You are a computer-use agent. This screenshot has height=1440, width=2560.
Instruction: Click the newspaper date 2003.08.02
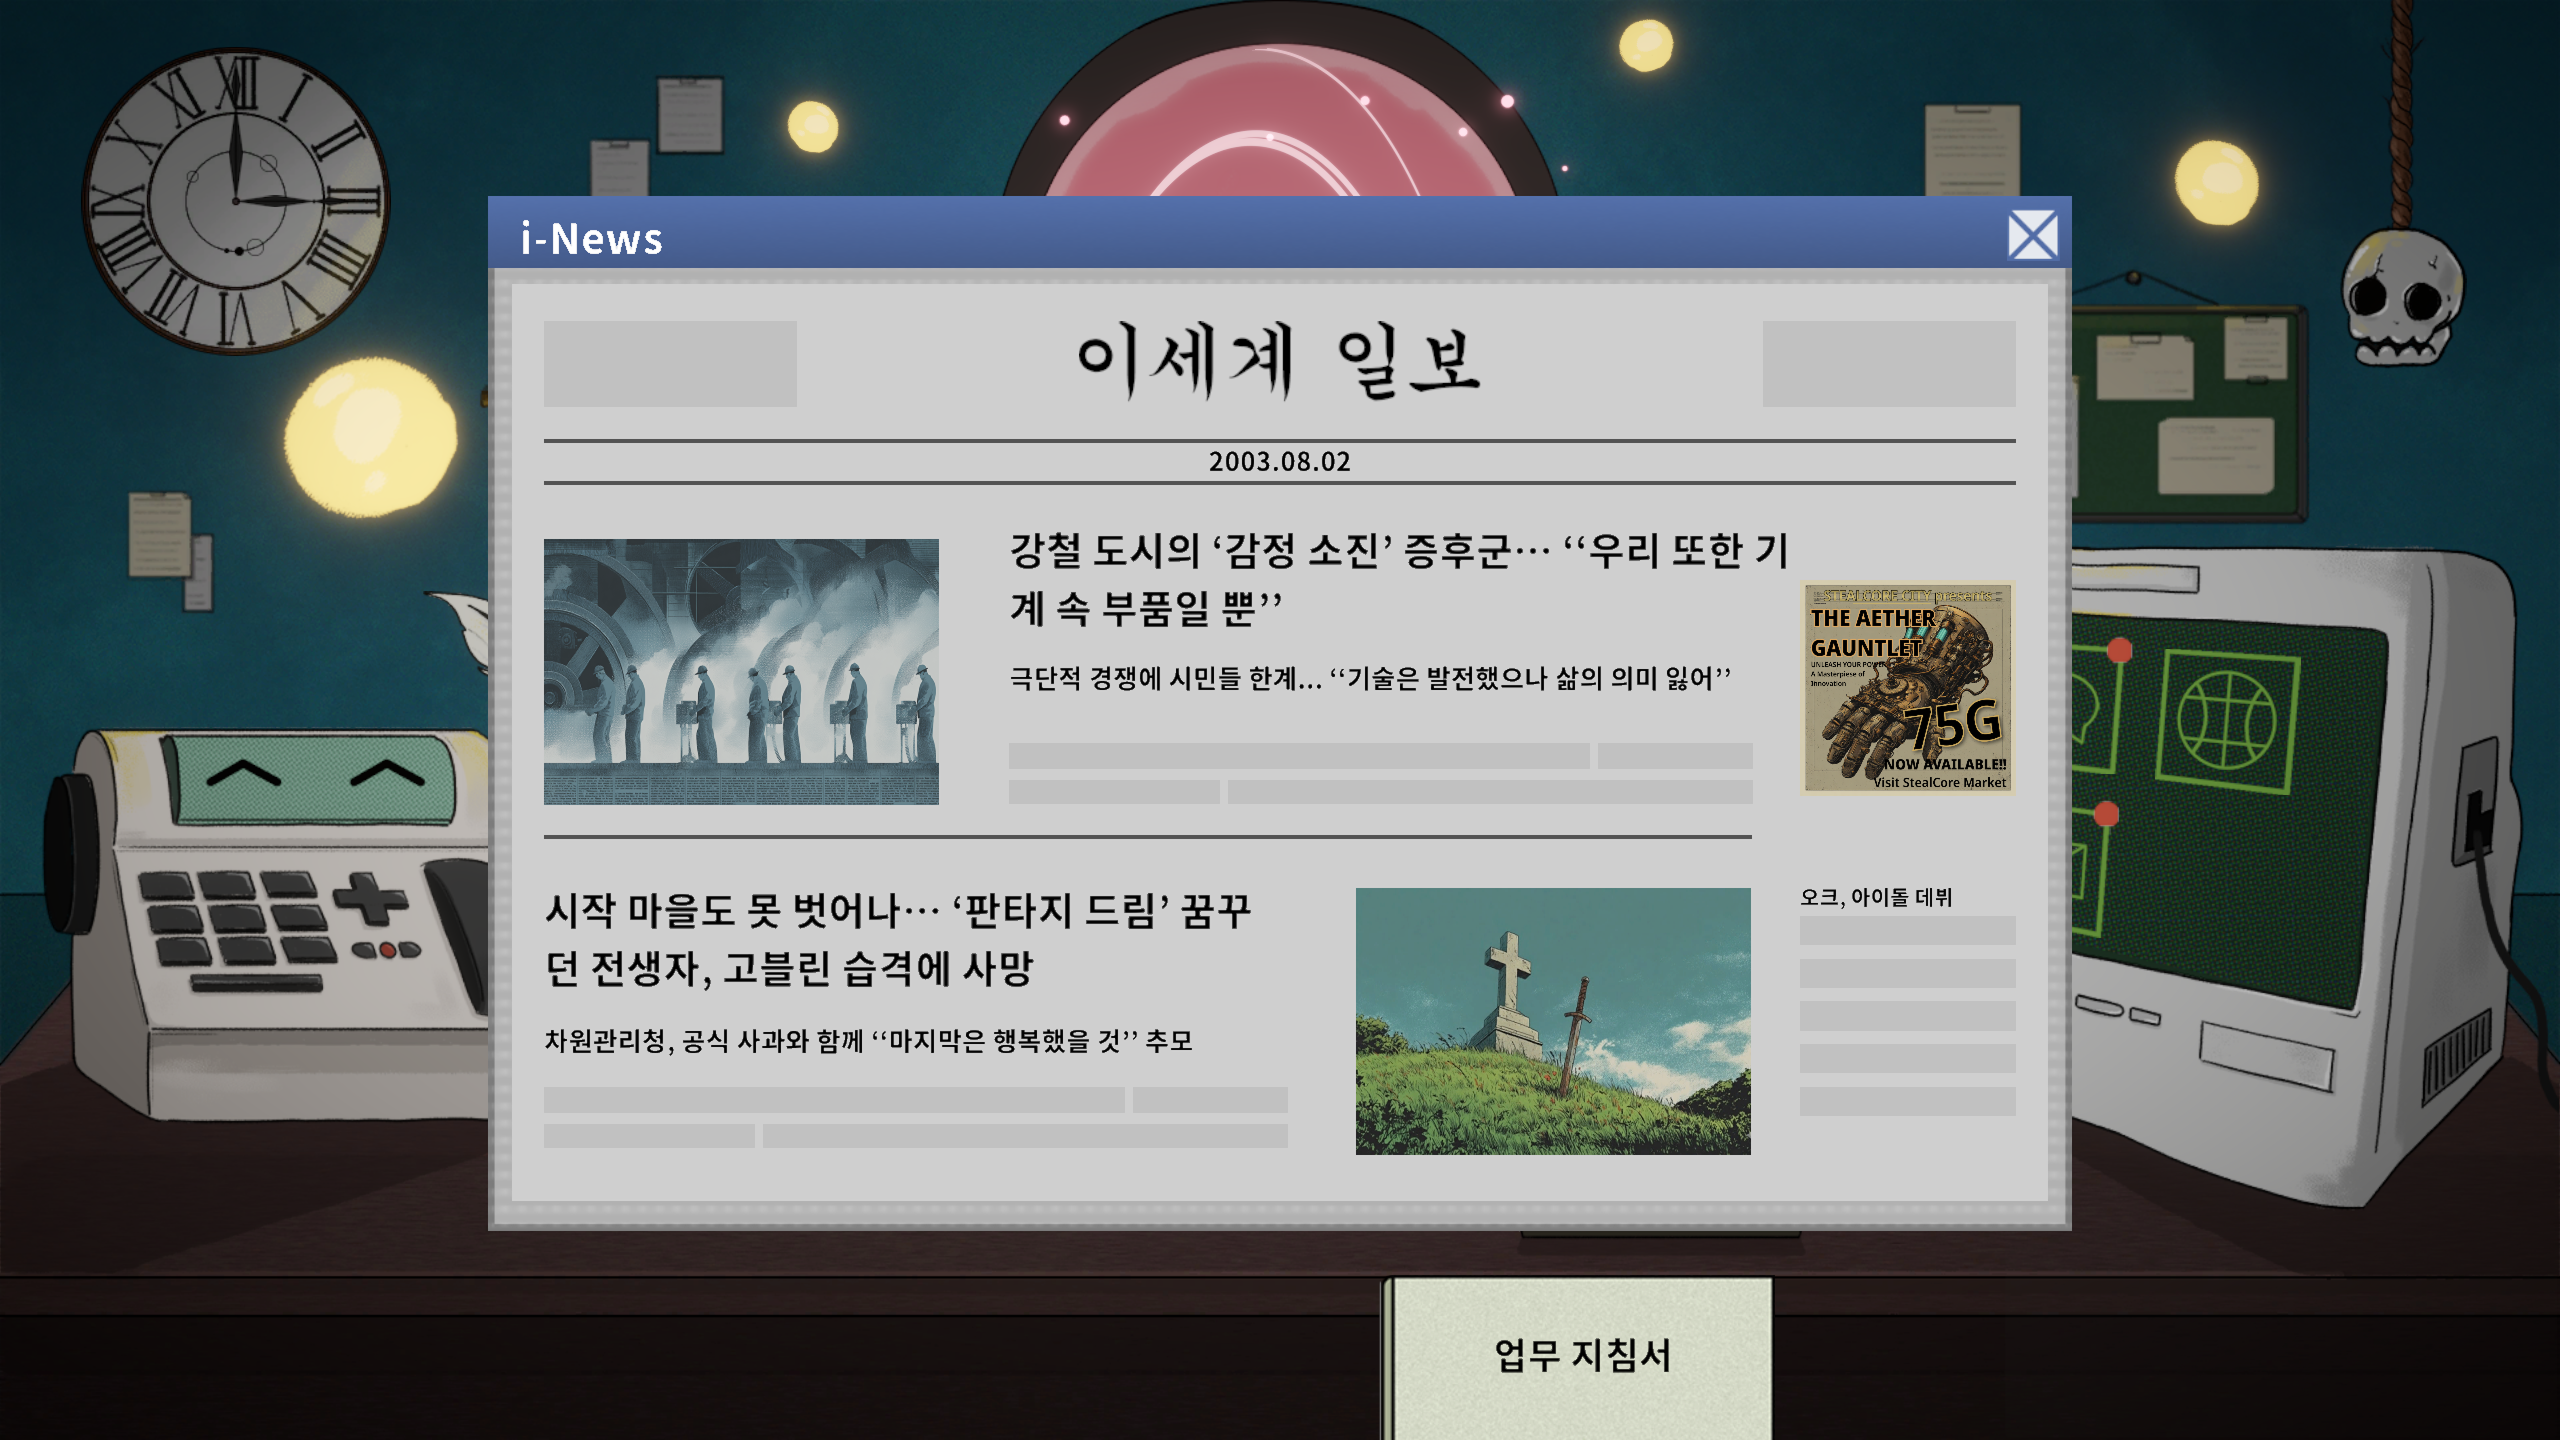[x=1279, y=461]
